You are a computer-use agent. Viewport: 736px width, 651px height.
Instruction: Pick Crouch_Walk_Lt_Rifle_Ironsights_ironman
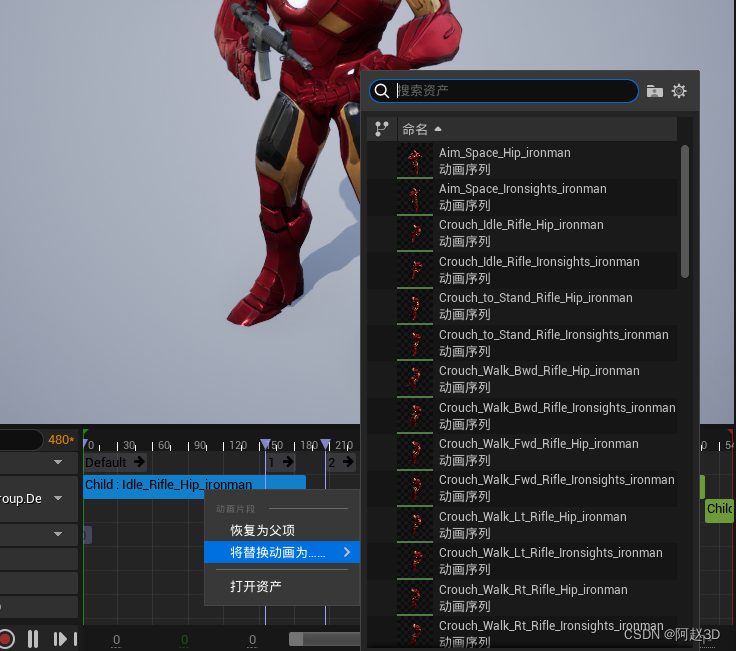coord(522,561)
